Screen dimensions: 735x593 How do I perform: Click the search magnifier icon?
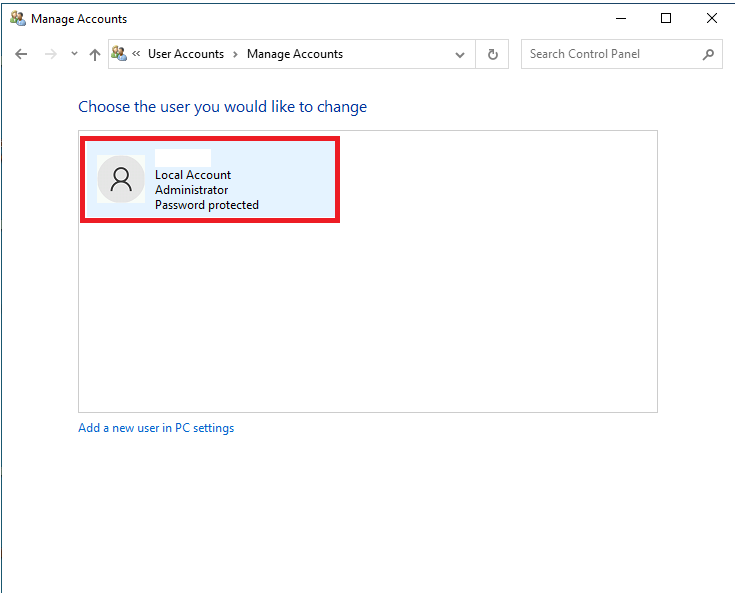tap(708, 54)
